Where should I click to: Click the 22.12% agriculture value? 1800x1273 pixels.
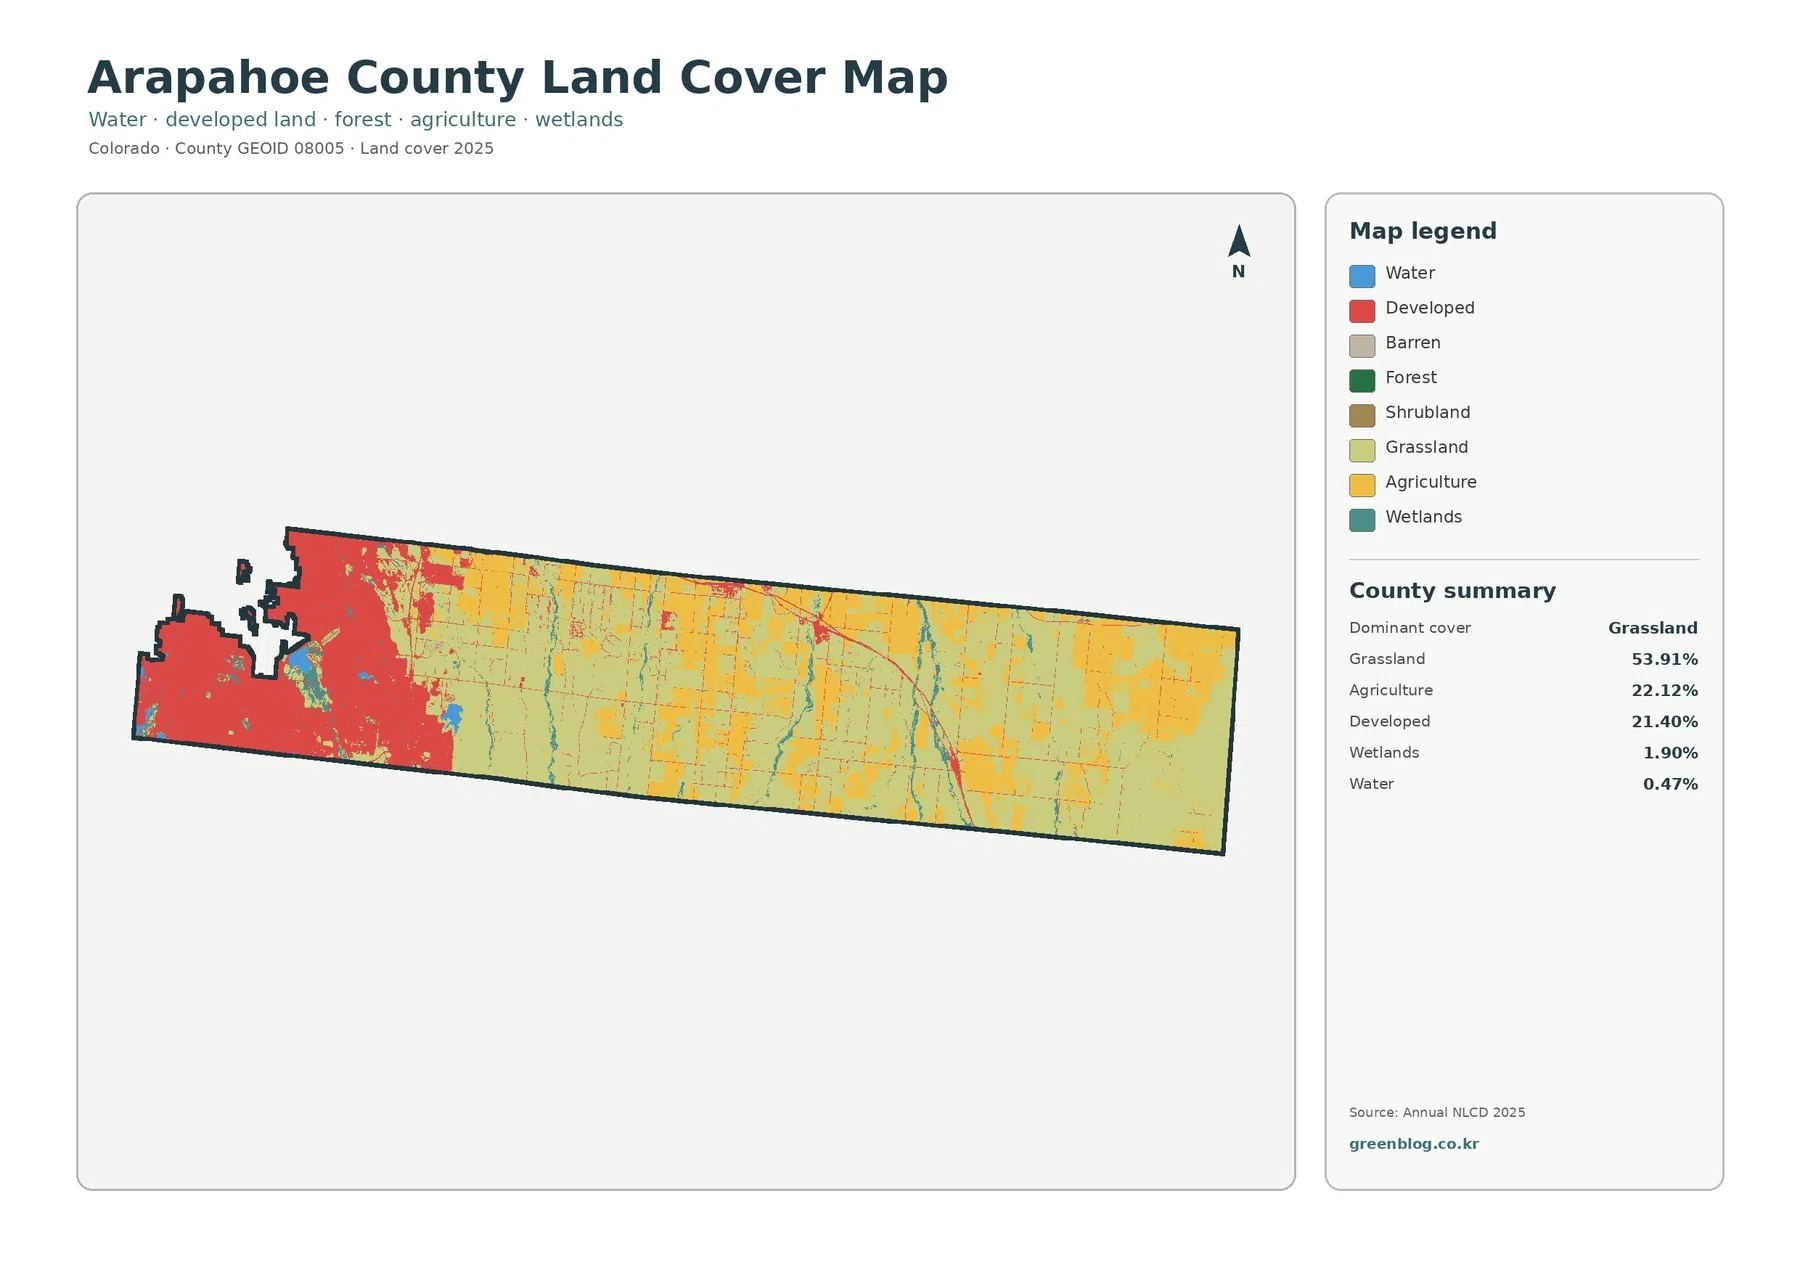tap(1665, 691)
